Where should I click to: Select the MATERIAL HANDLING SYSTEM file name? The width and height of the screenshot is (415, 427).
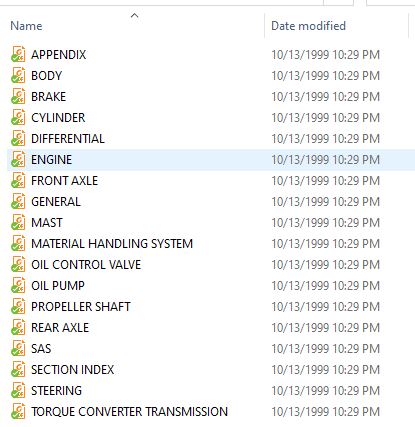(x=112, y=244)
